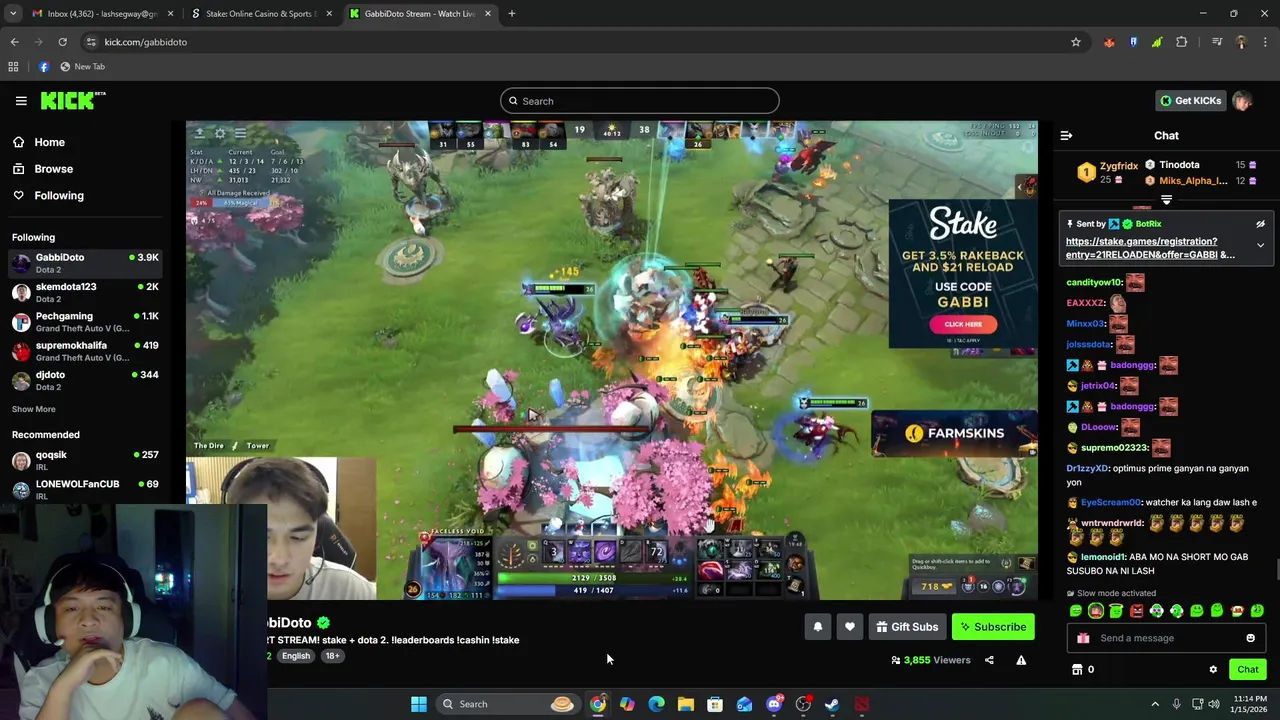1280x720 pixels.
Task: Expand the gift leaderboard chevron
Action: (1166, 201)
